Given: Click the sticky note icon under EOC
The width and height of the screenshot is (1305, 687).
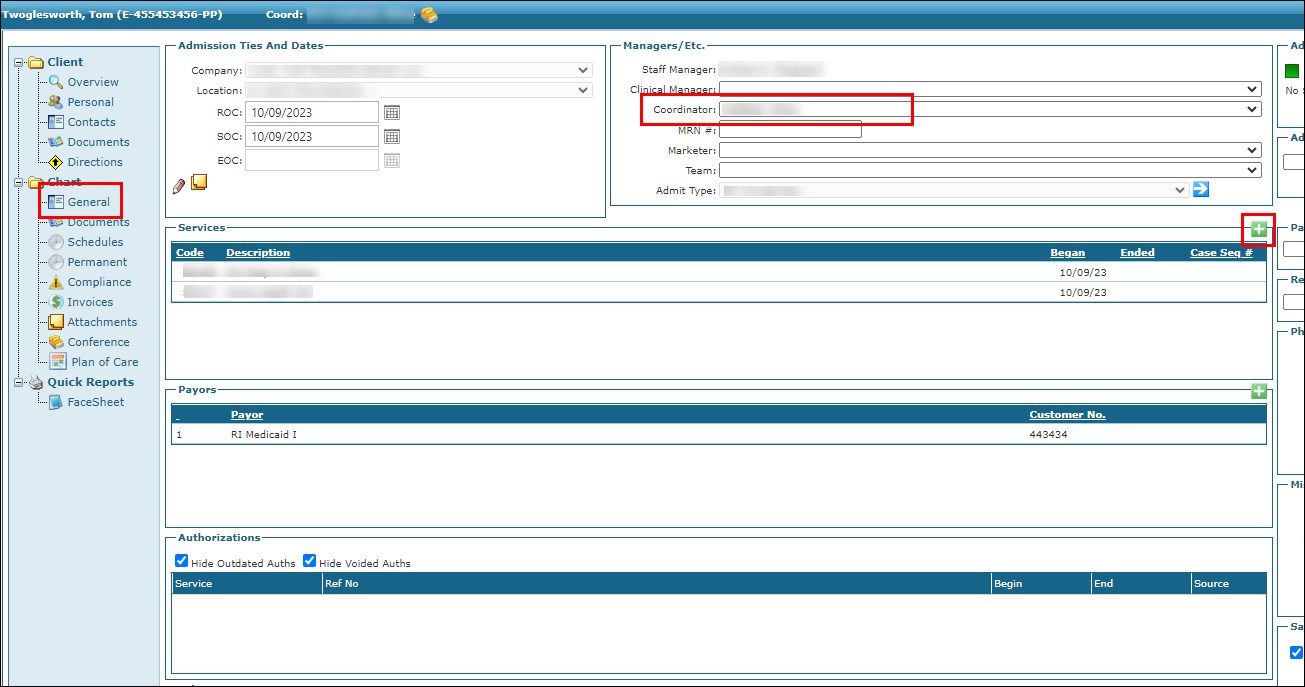Looking at the screenshot, I should (x=199, y=182).
